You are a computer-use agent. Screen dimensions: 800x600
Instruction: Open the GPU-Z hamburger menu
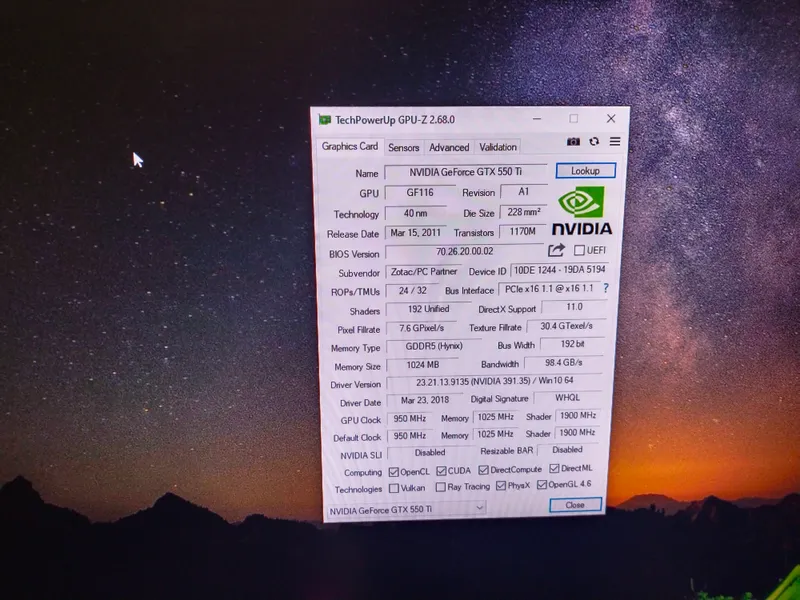[x=615, y=141]
